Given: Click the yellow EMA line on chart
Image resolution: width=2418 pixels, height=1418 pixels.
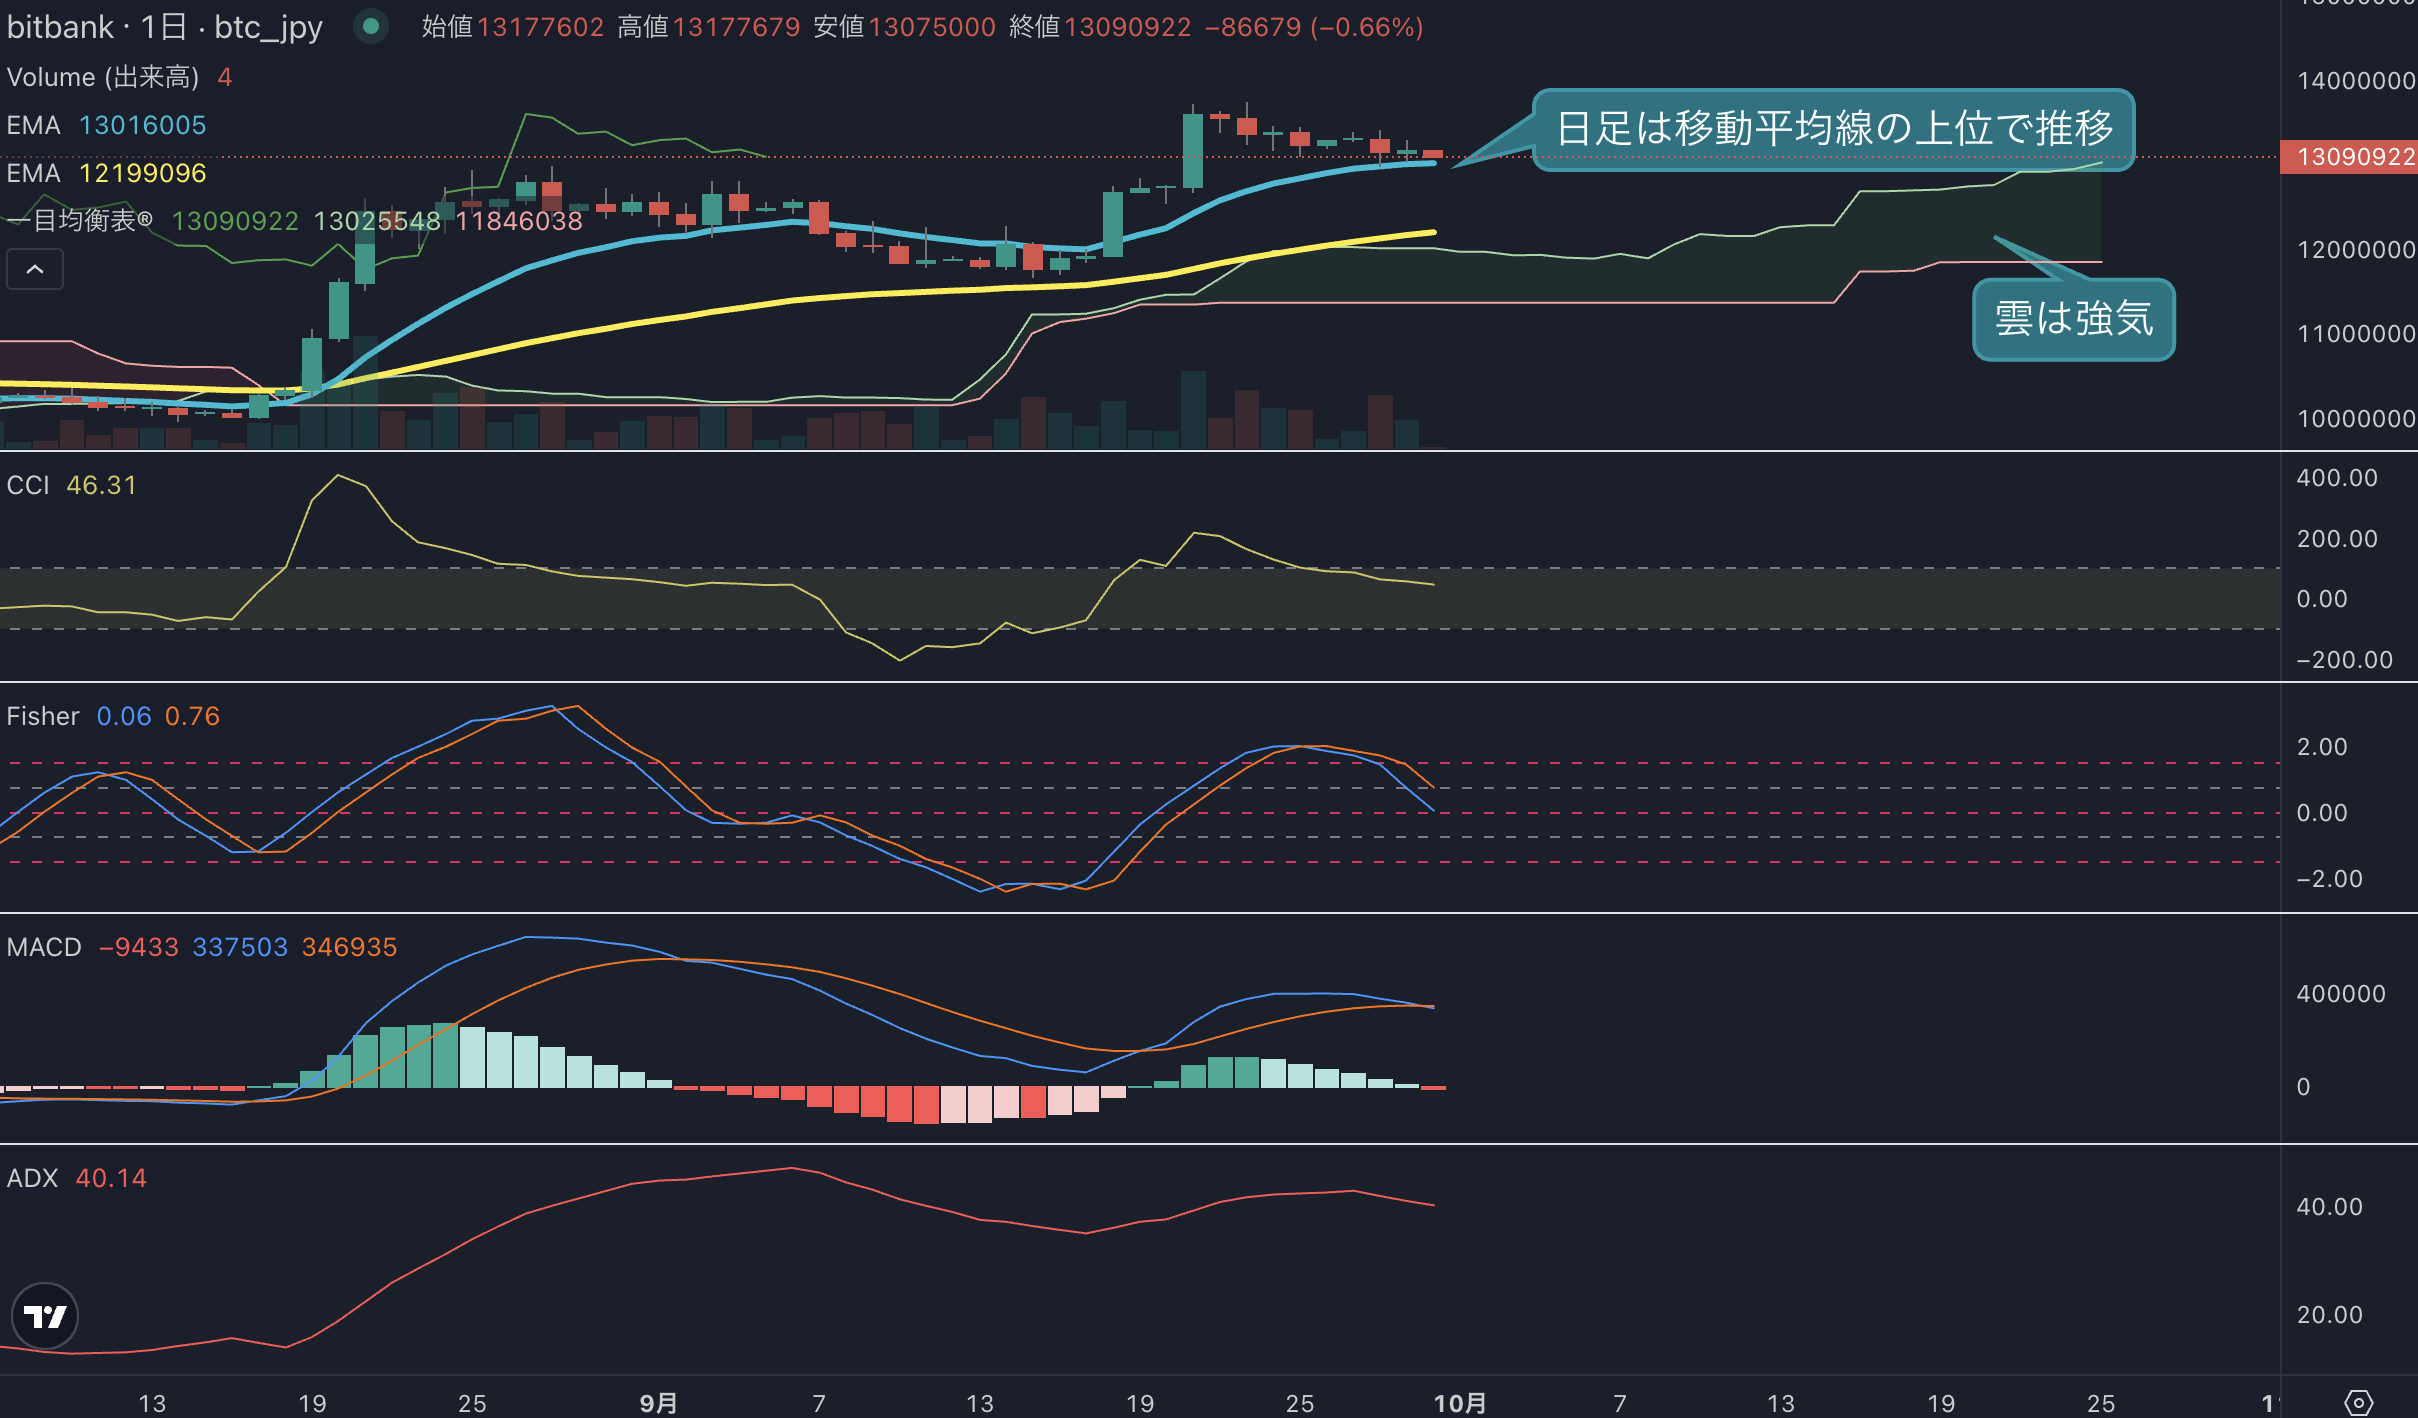Looking at the screenshot, I should coord(900,292).
